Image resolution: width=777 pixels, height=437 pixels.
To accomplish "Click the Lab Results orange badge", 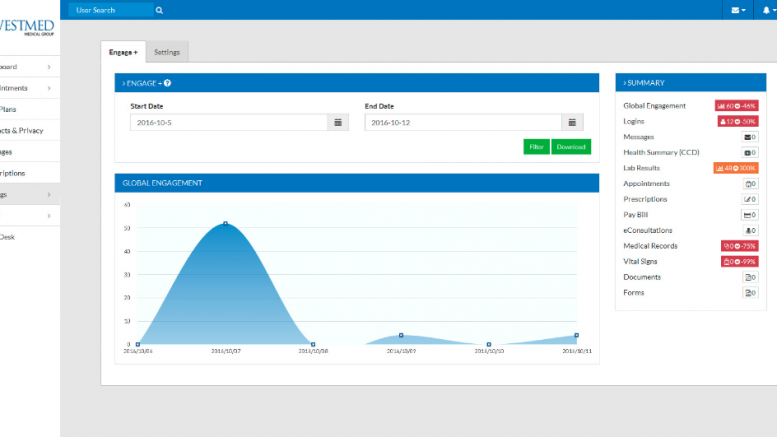I will 736,168.
